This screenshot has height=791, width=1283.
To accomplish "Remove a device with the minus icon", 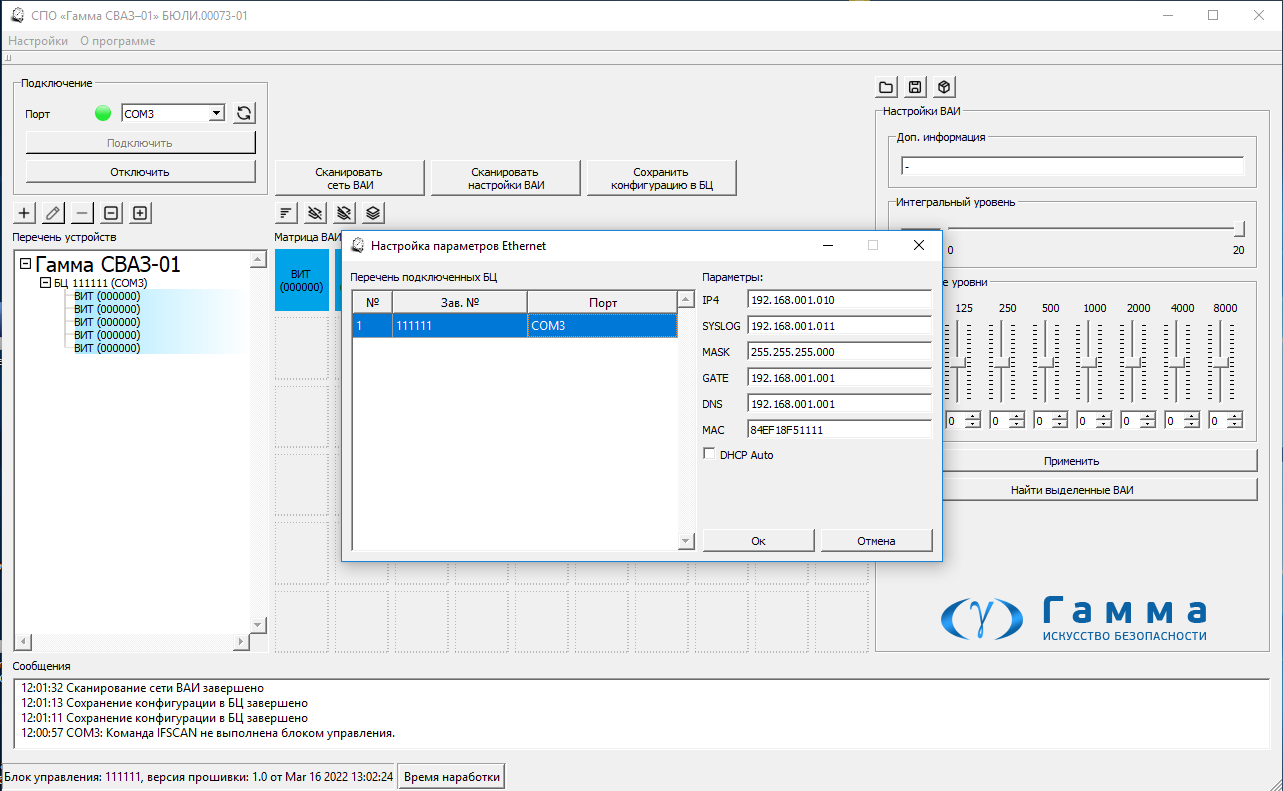I will click(x=83, y=212).
